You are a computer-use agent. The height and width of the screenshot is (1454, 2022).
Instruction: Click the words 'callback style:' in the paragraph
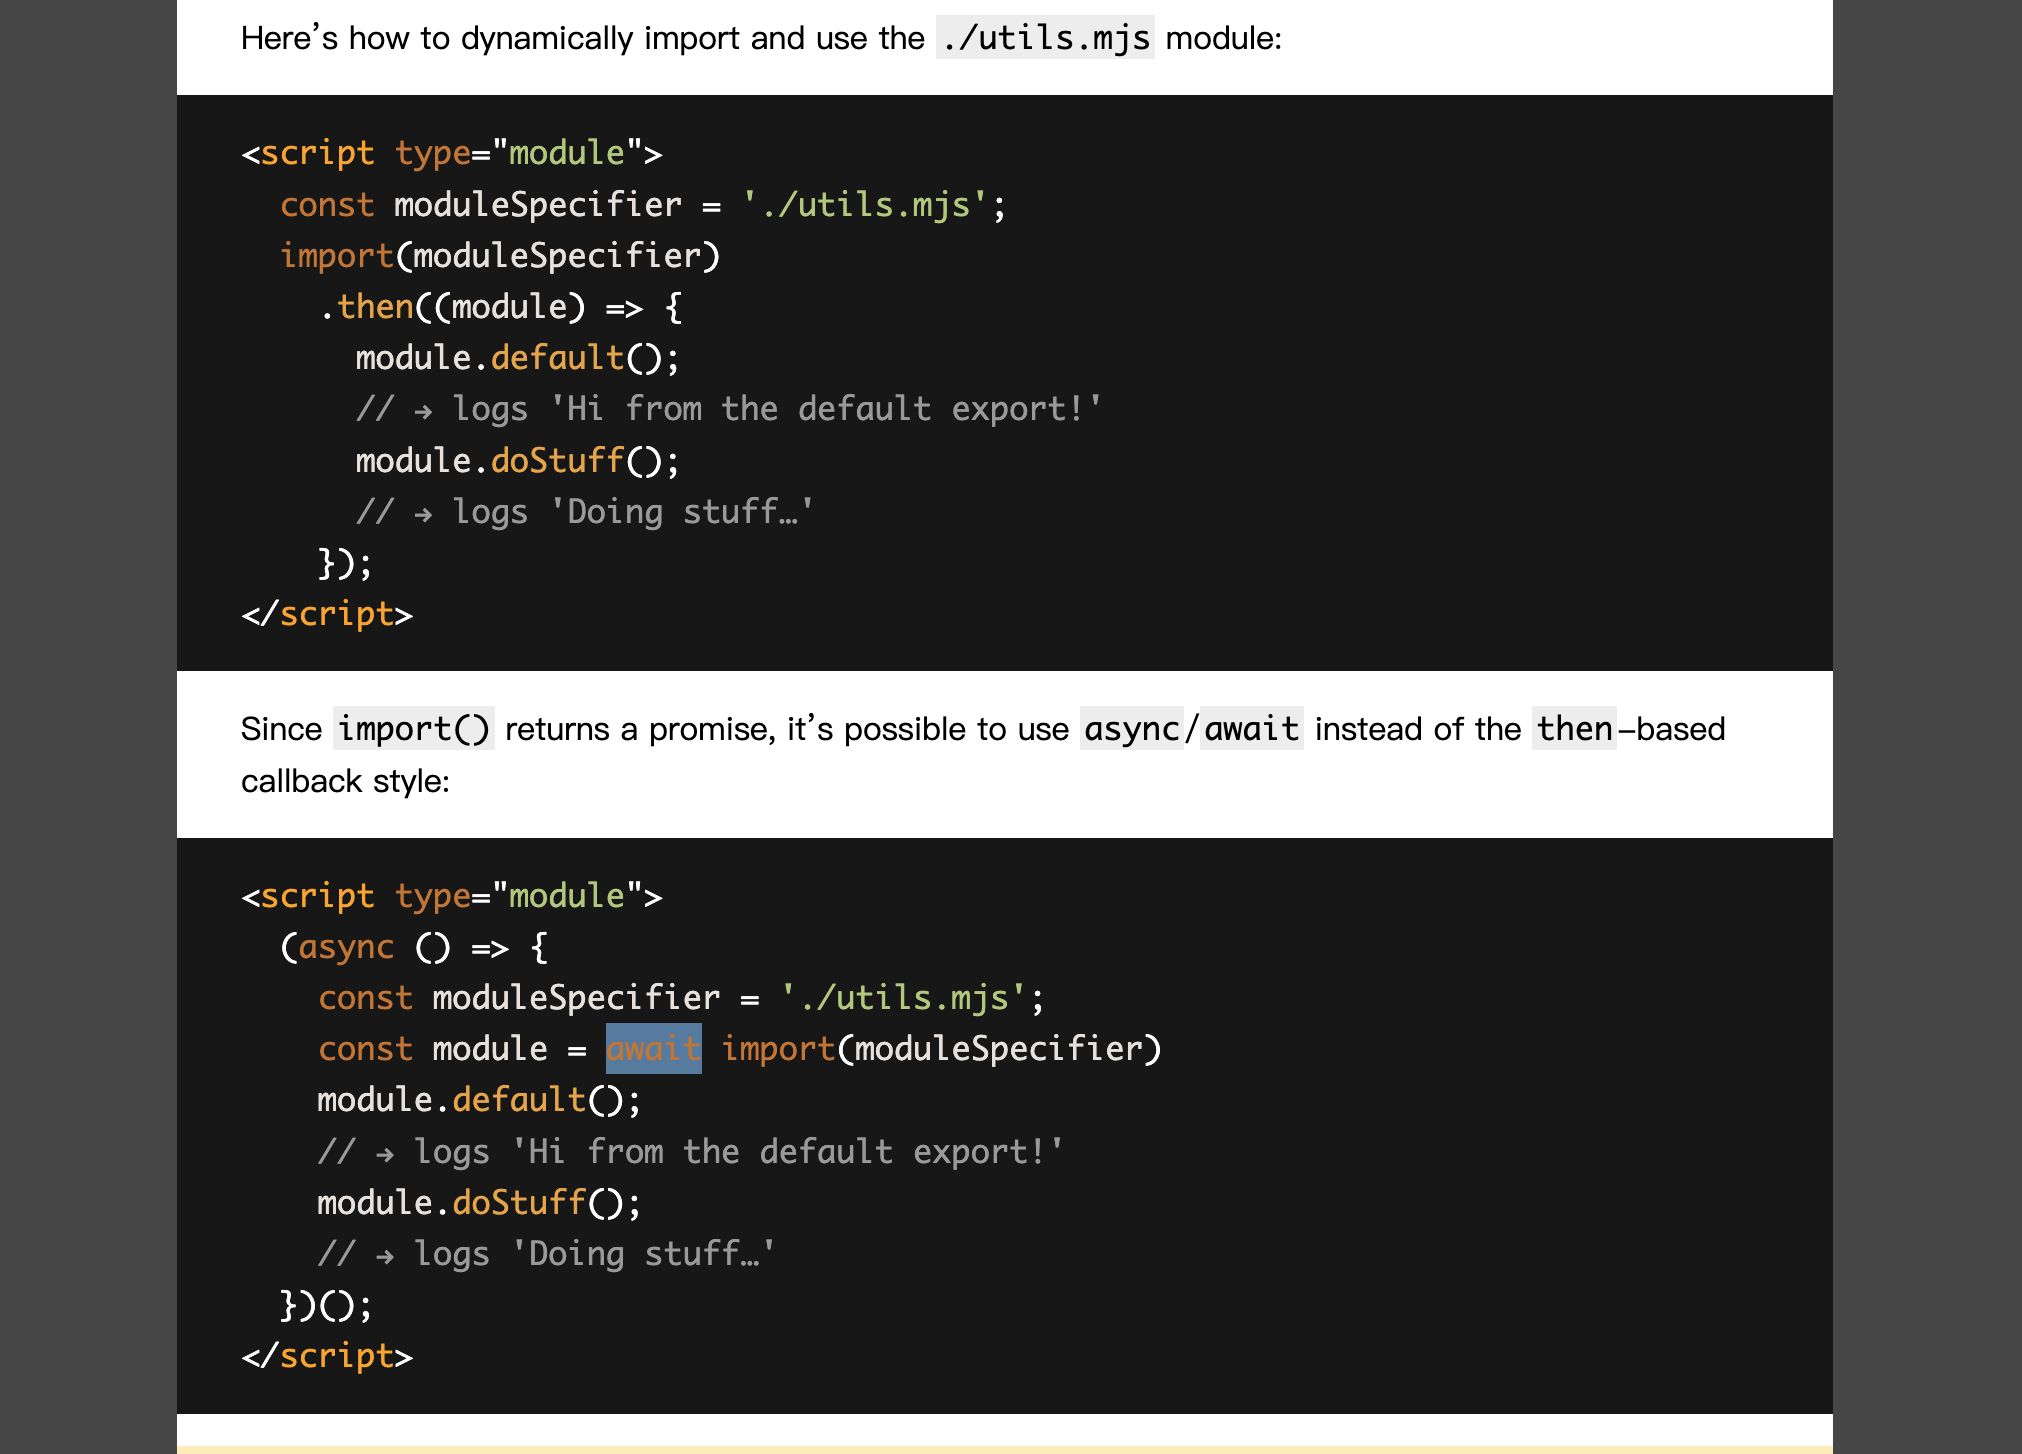point(345,781)
